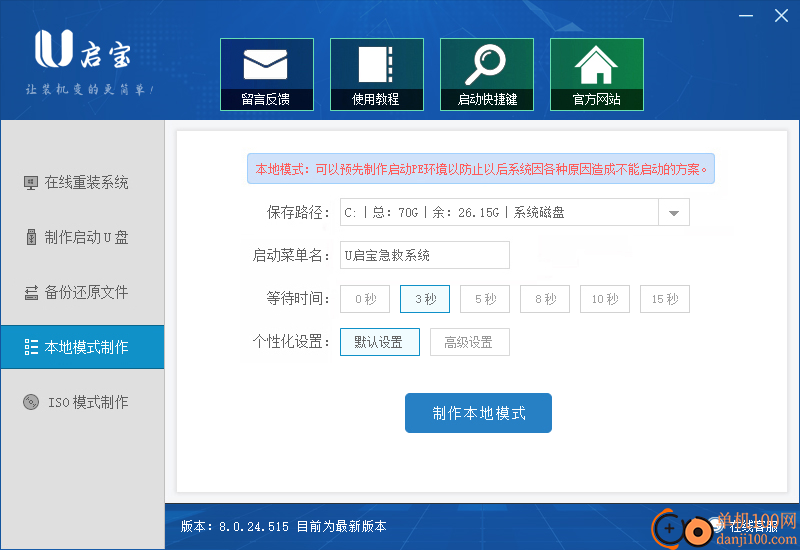This screenshot has width=800, height=550.
Task: Click the 等待时间 label
Action: (x=298, y=298)
